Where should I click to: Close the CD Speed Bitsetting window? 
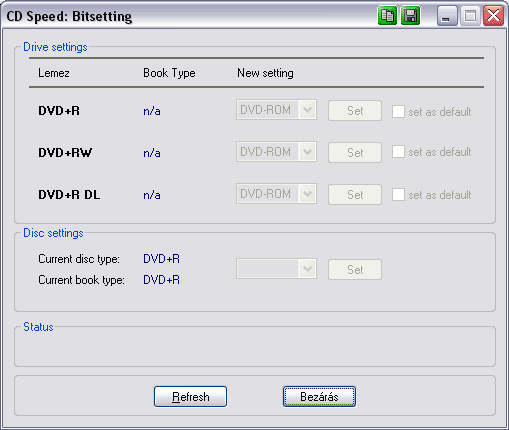[493, 16]
